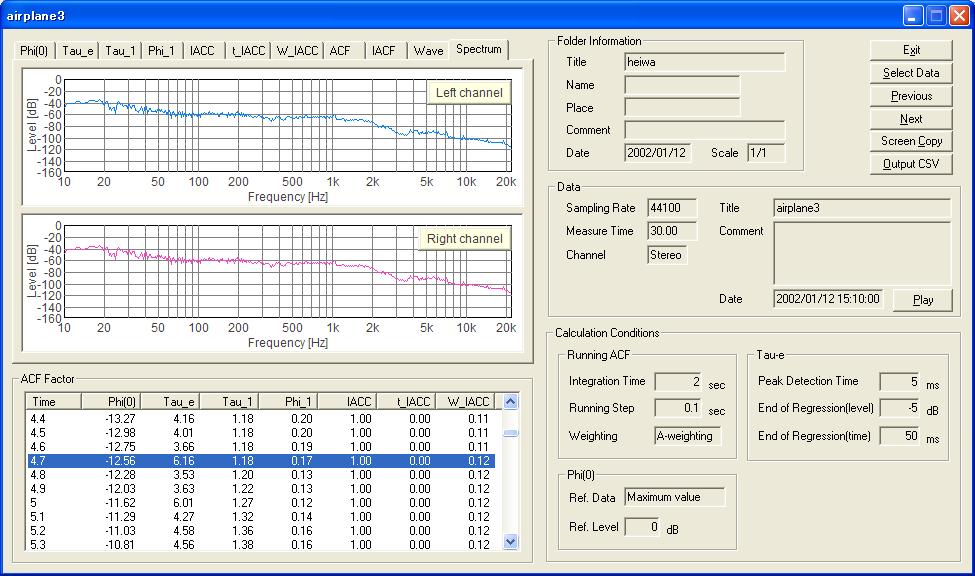Minimize the airplane3 window

[x=912, y=15]
